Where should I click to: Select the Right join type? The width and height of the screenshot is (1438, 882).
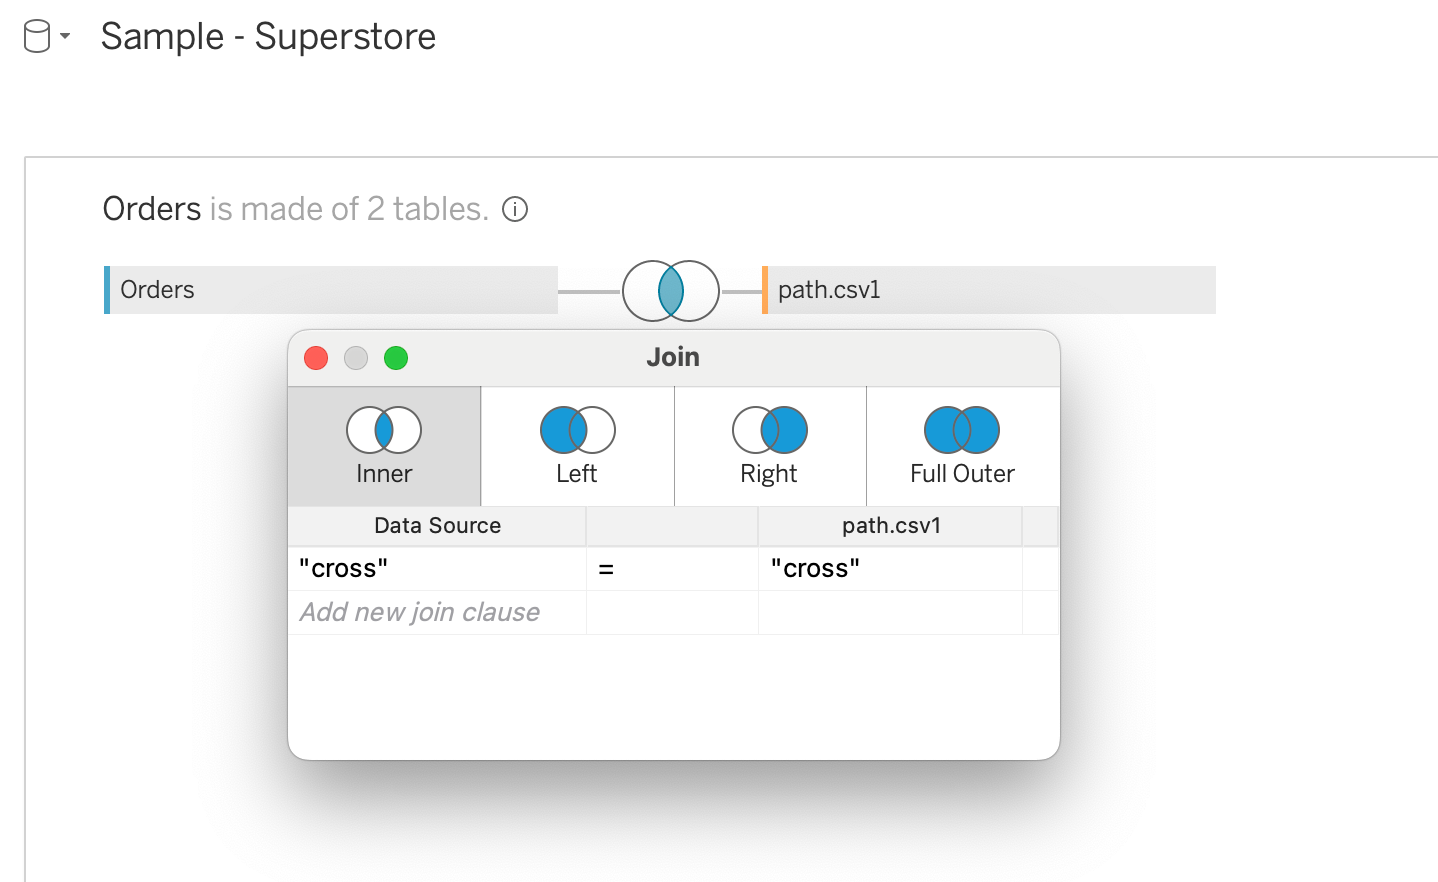point(769,446)
